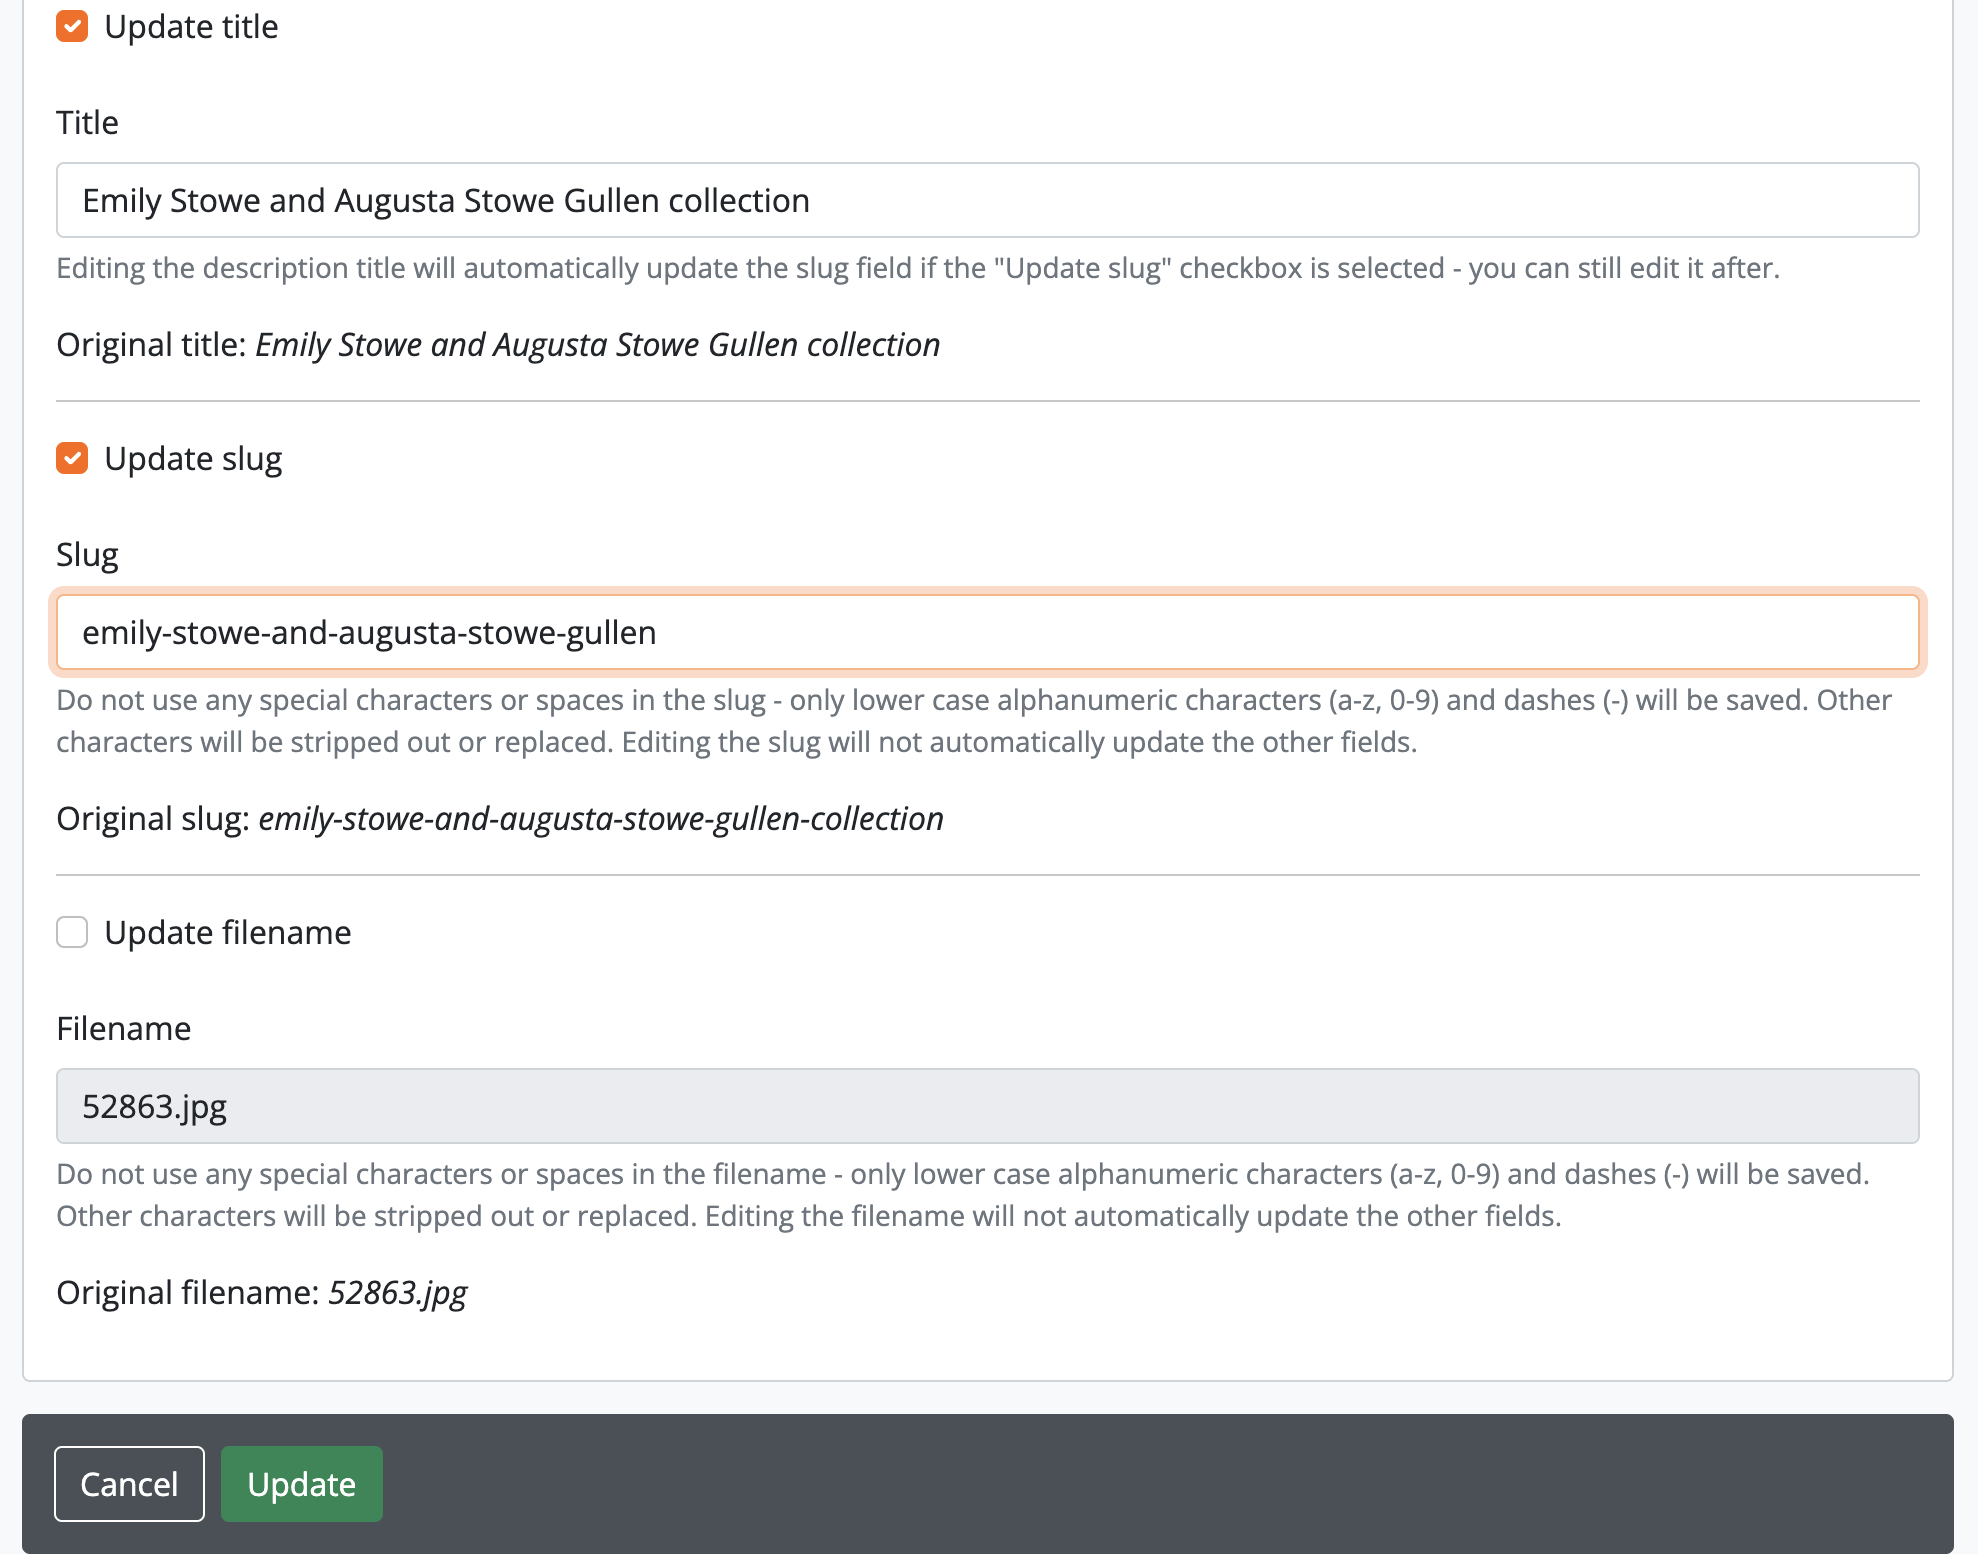This screenshot has width=1978, height=1554.
Task: Click the italic original title text
Action: [x=597, y=345]
